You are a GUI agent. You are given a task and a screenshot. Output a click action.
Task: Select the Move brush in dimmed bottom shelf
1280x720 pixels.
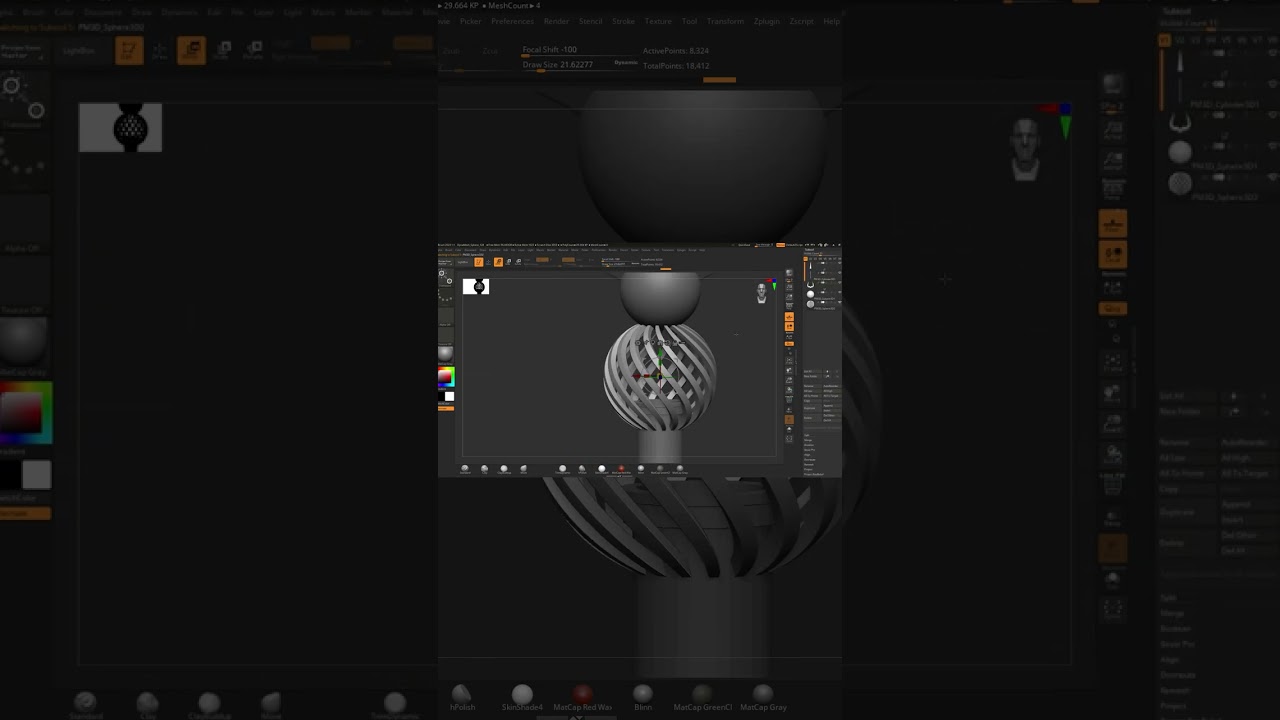271,706
